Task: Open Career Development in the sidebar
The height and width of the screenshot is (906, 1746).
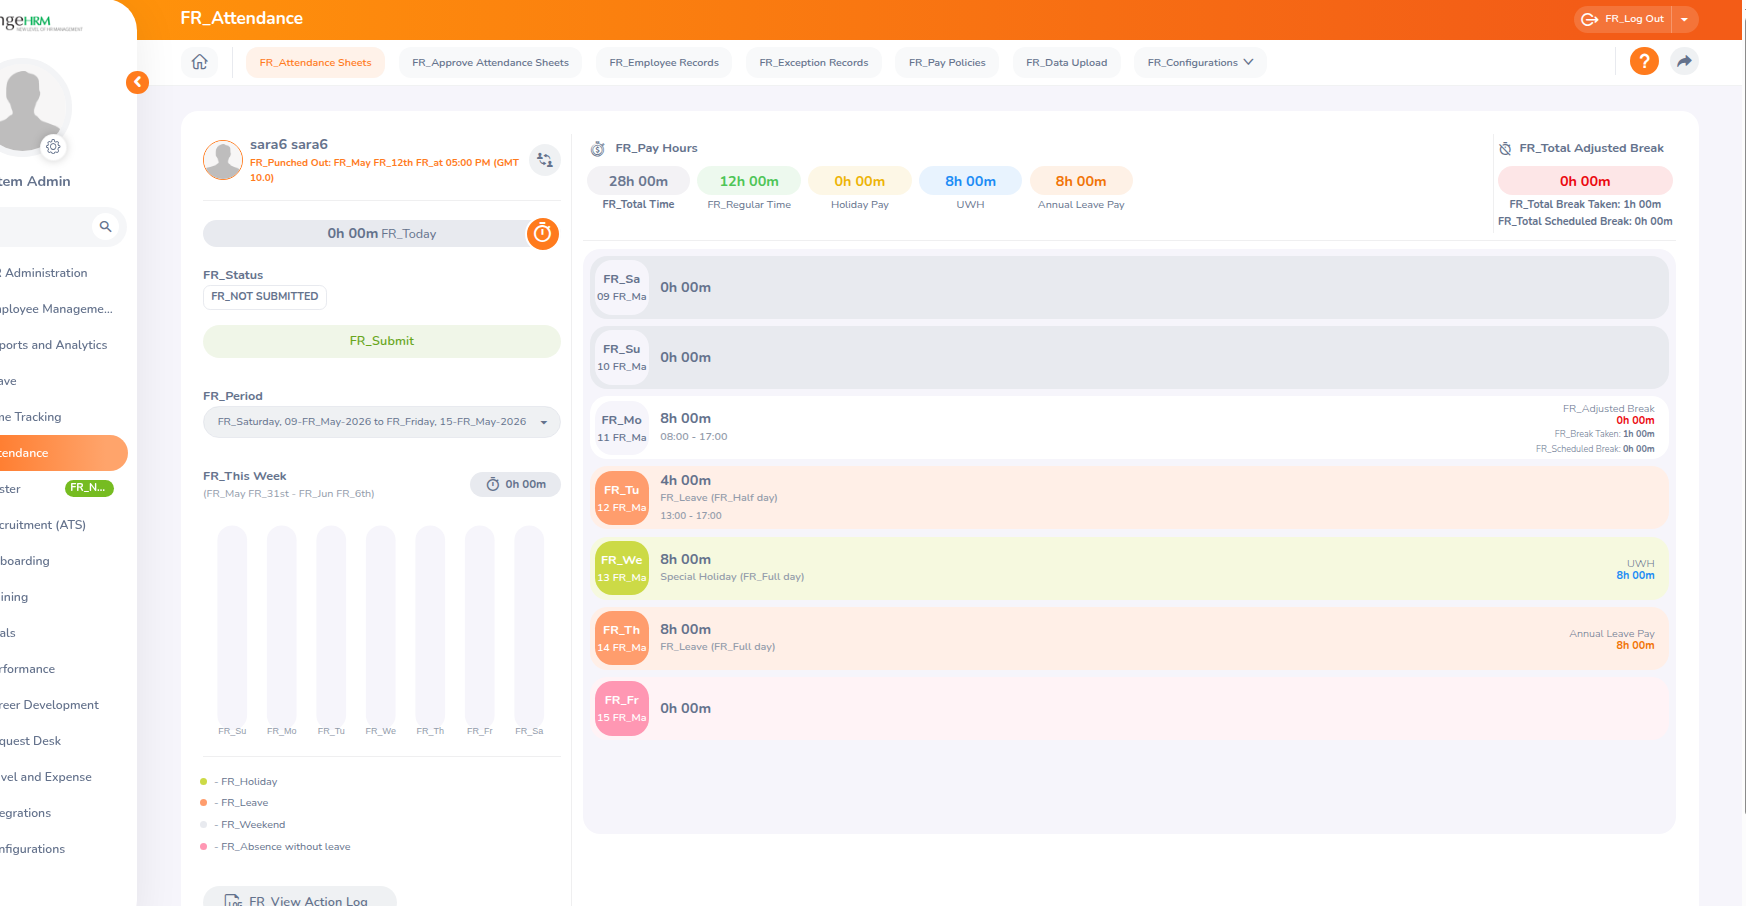Action: [x=50, y=705]
